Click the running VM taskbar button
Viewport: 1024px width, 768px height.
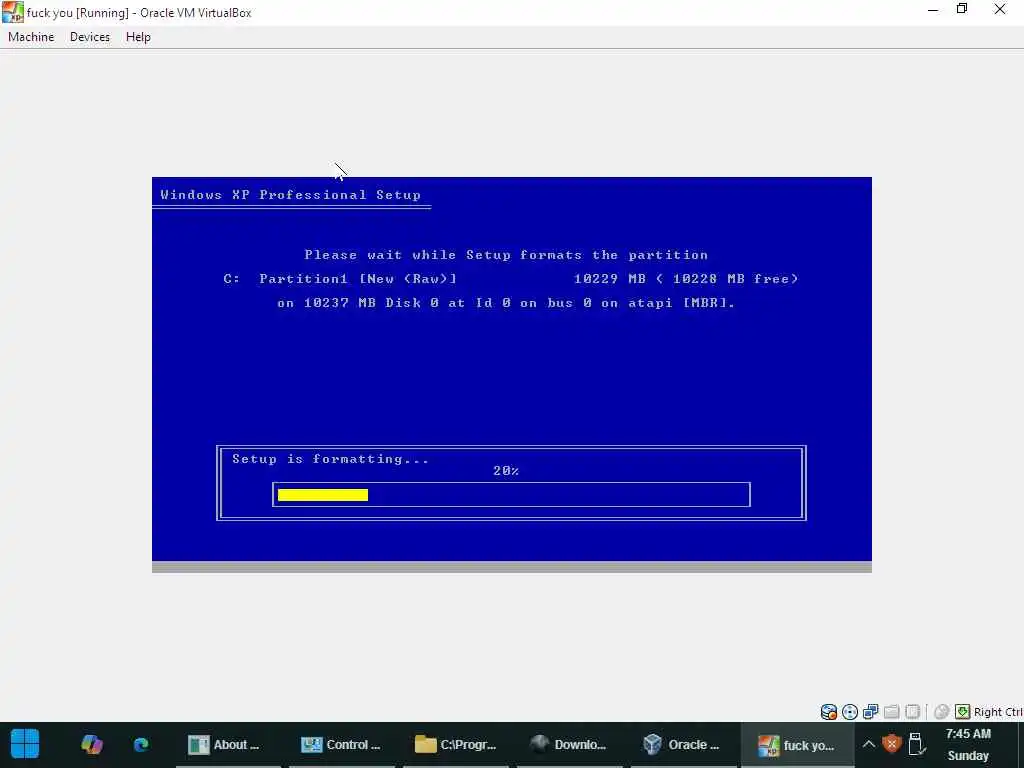797,744
